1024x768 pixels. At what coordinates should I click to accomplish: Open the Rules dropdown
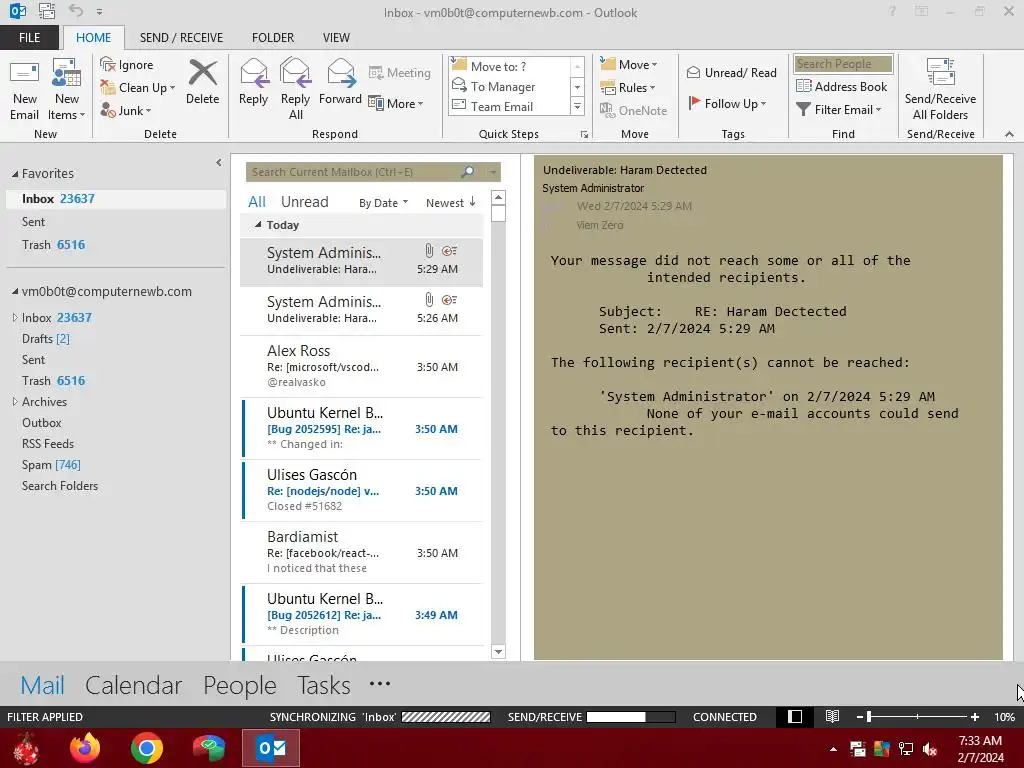click(x=628, y=88)
